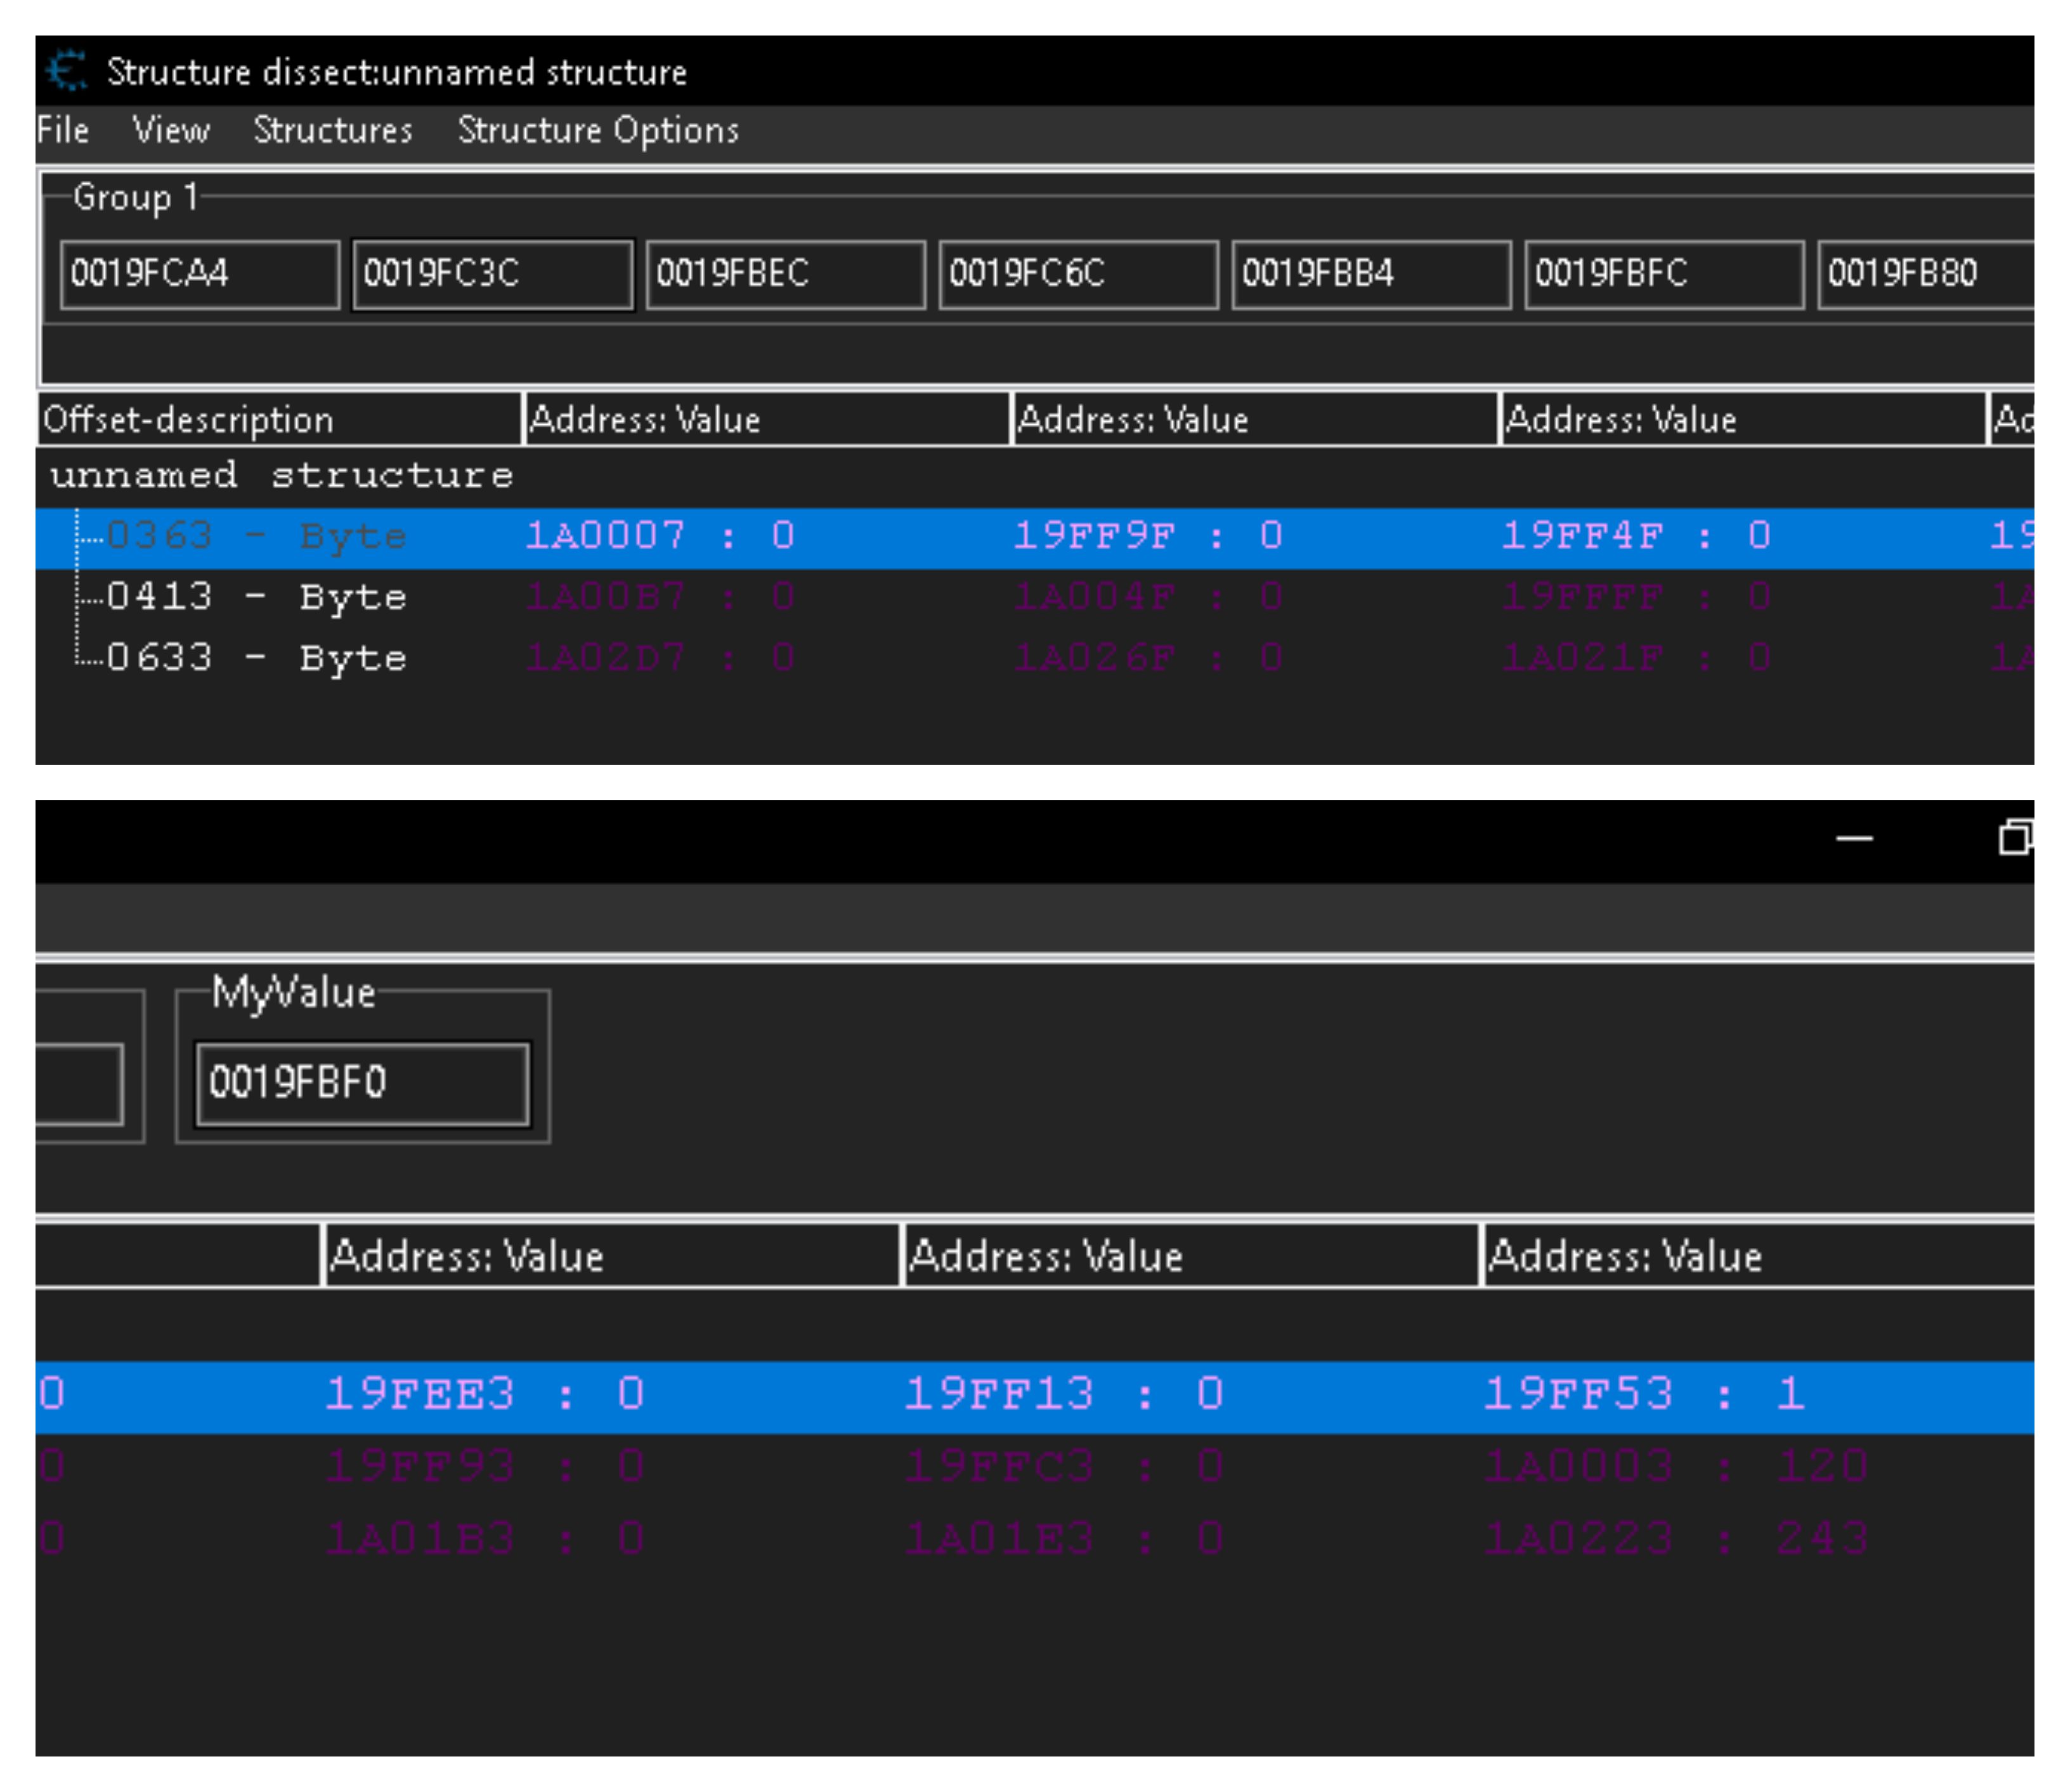Click the address field containing 0019FC3C

coord(493,274)
